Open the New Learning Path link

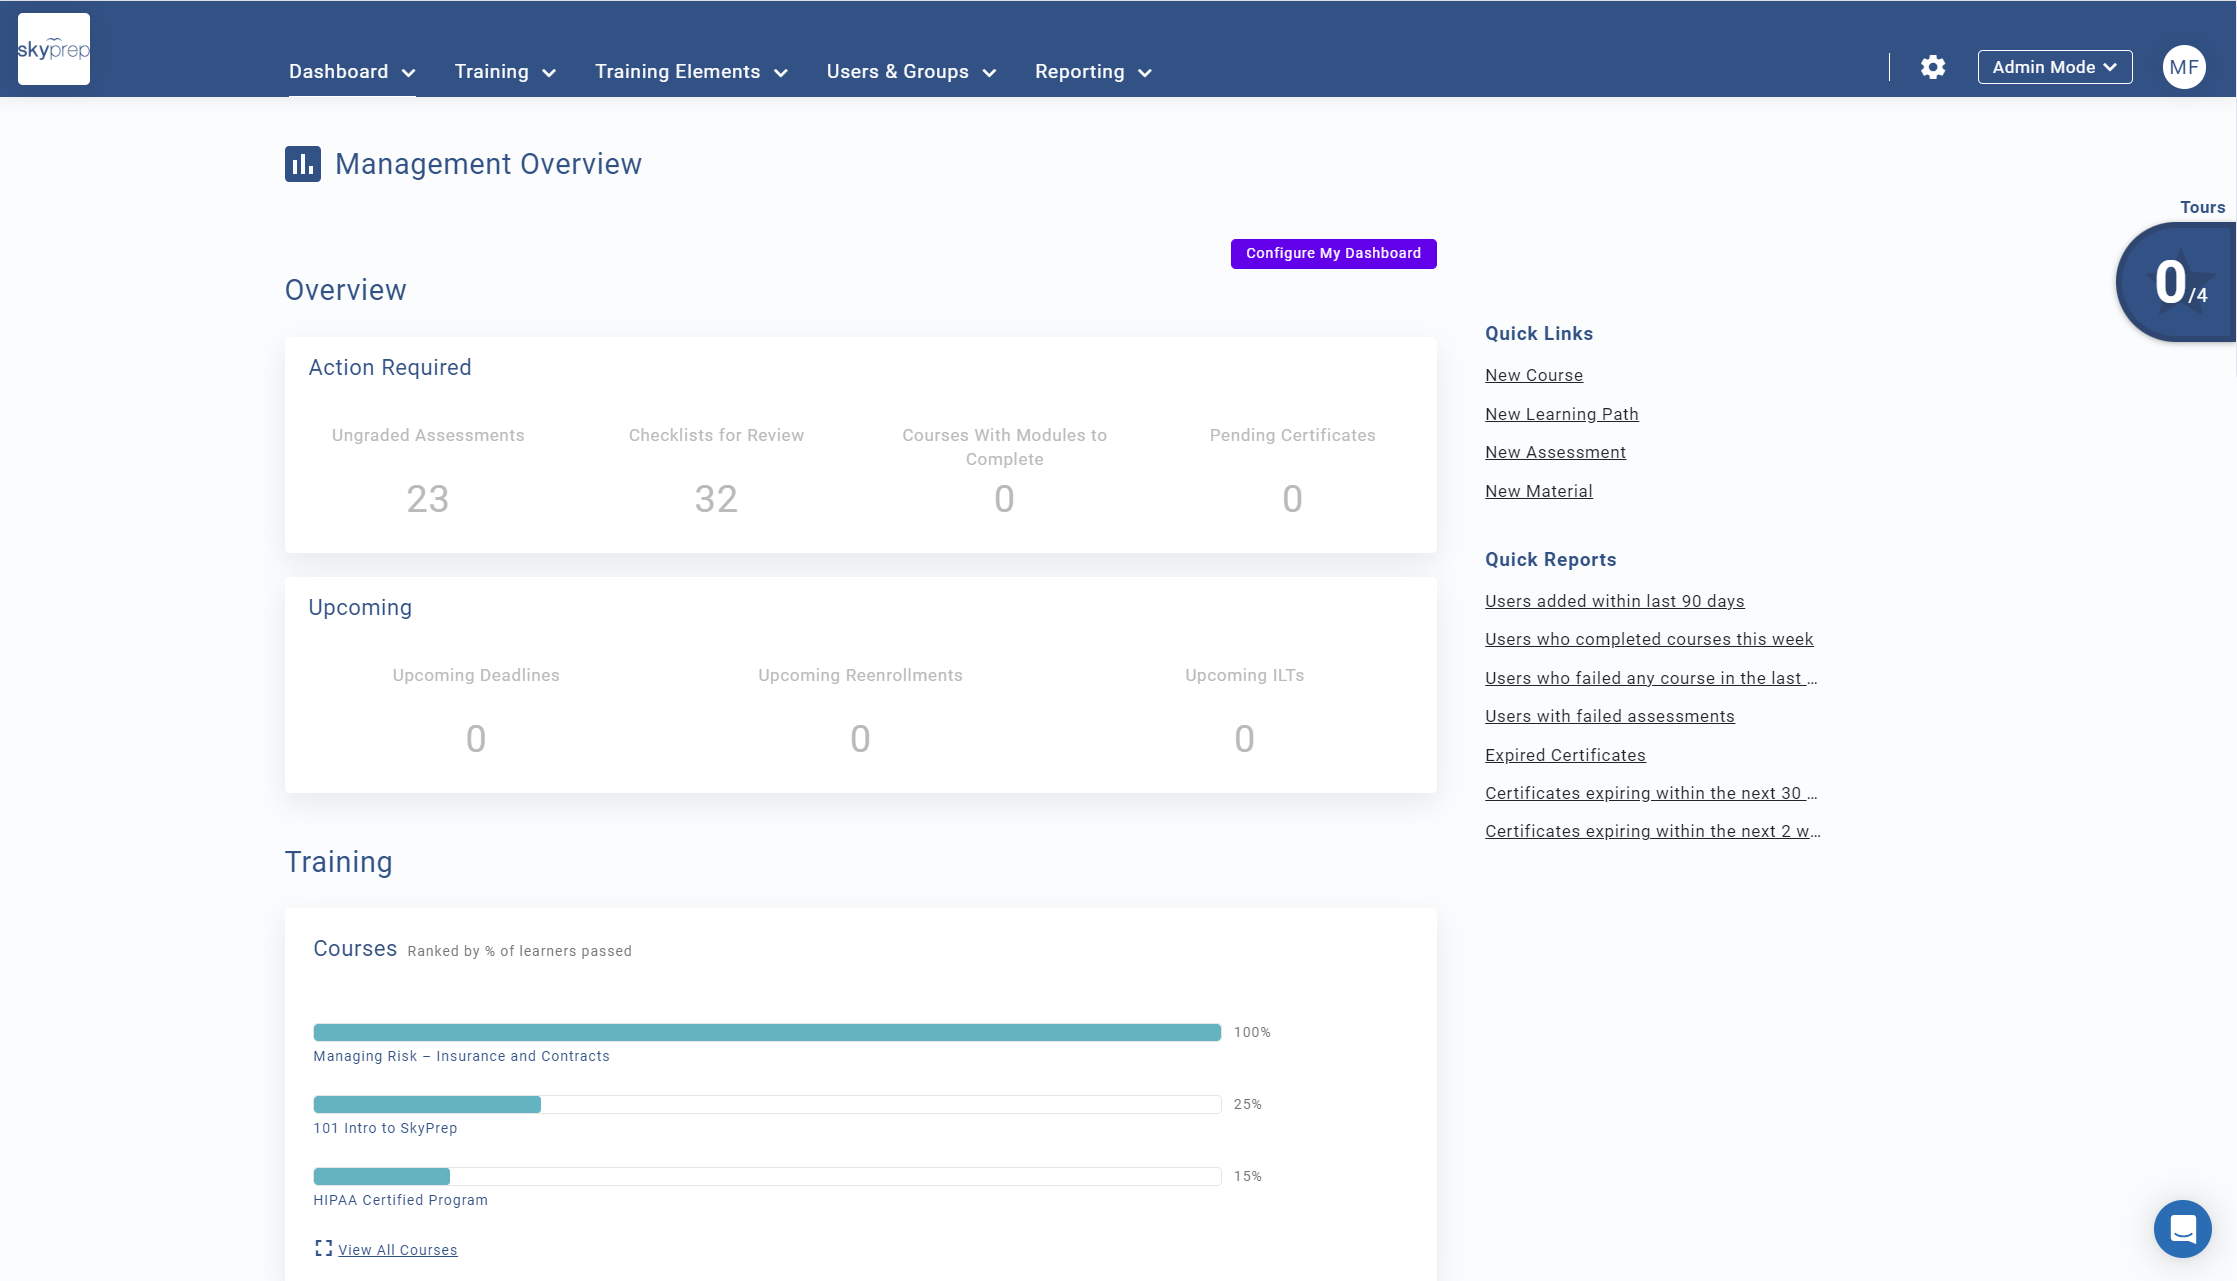tap(1561, 414)
